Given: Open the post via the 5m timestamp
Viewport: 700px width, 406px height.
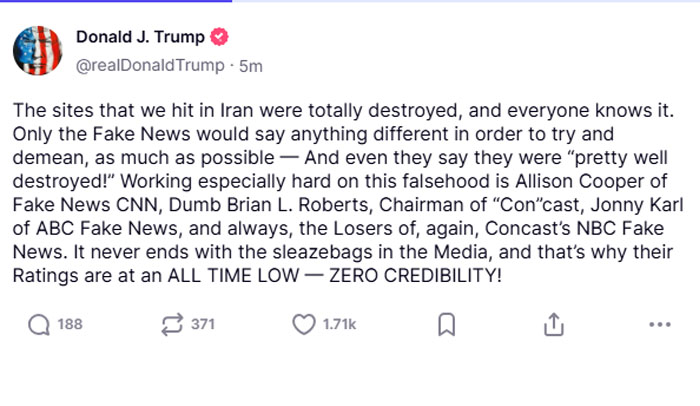Looking at the screenshot, I should 252,65.
